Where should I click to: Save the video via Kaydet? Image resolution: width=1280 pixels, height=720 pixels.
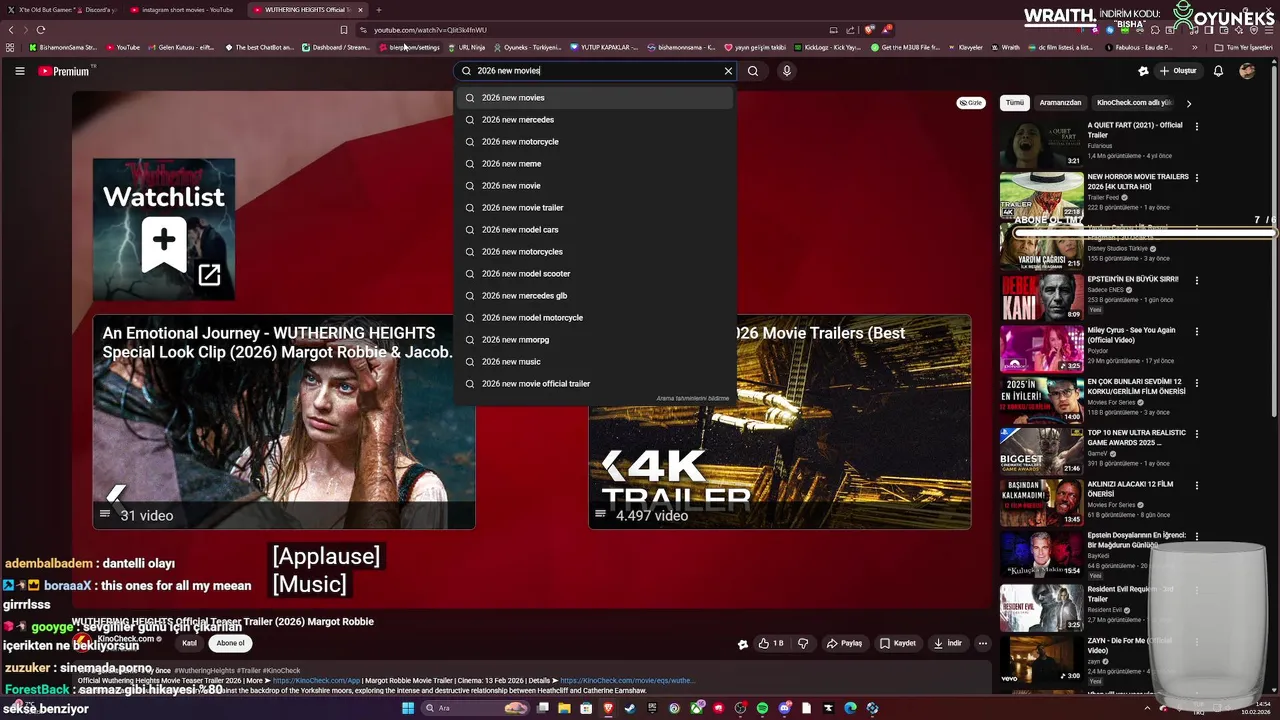coord(897,644)
